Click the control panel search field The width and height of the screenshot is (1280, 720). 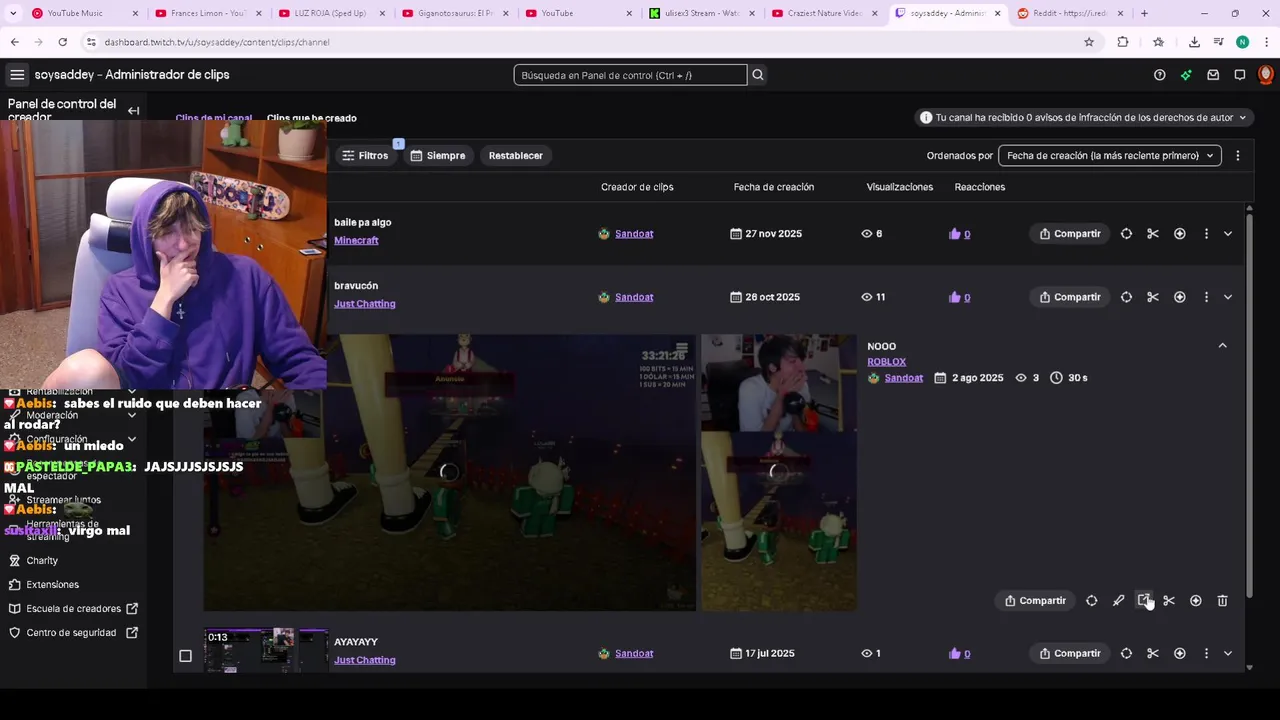[x=630, y=75]
